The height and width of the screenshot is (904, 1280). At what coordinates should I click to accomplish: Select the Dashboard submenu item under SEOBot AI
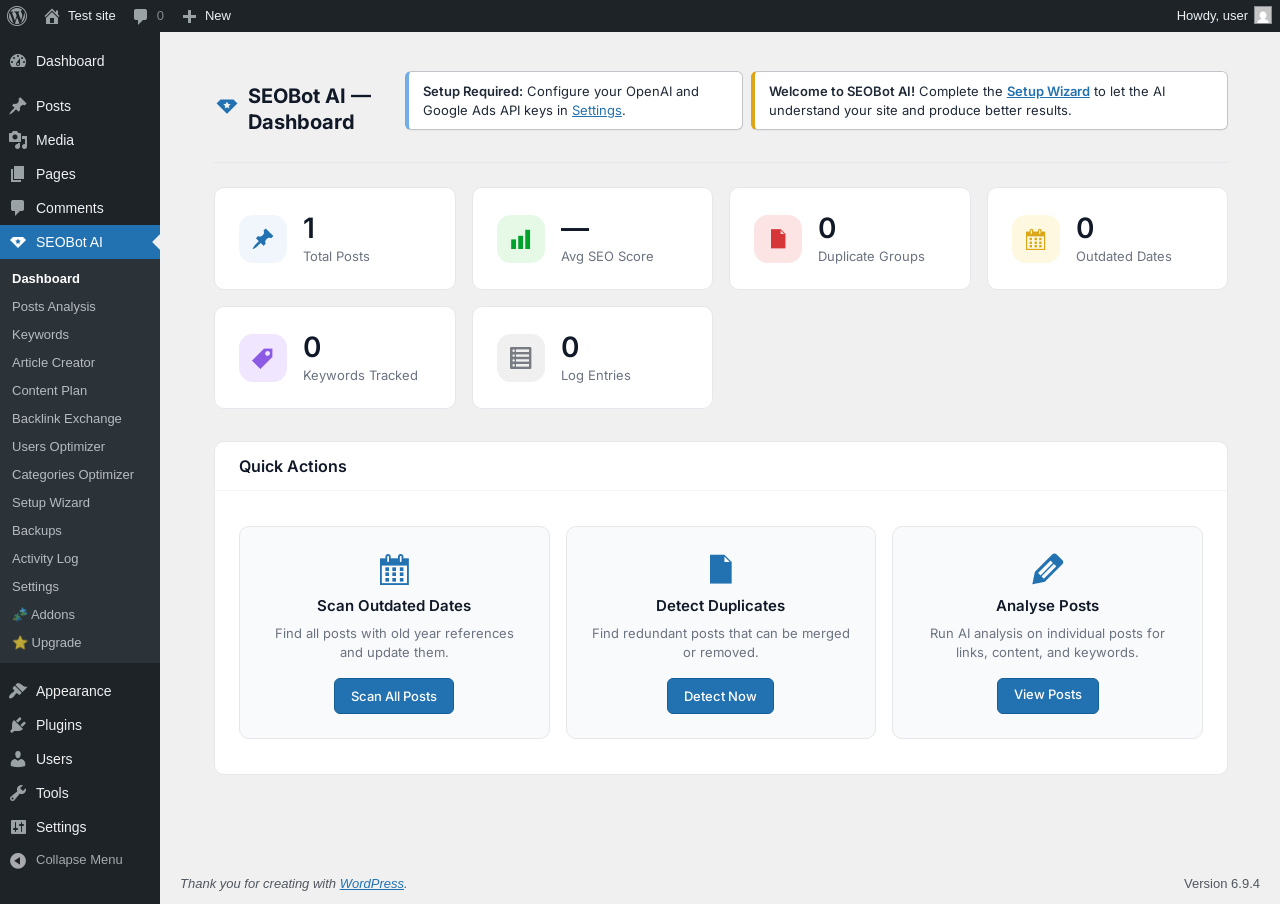46,279
